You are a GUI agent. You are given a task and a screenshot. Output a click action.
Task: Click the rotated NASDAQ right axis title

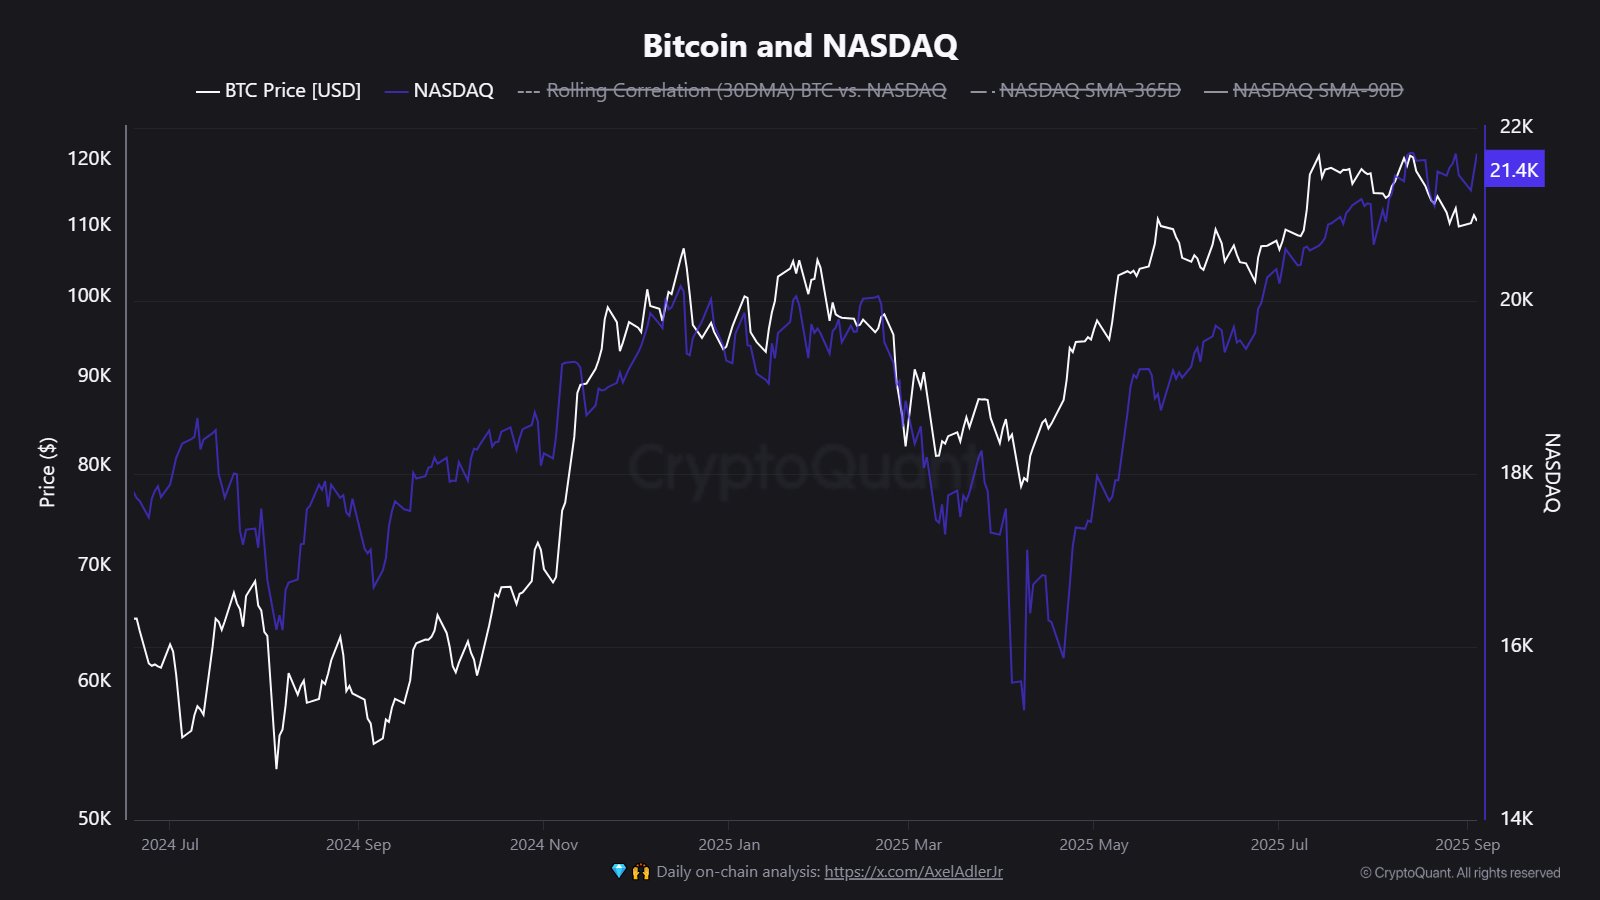click(x=1552, y=472)
